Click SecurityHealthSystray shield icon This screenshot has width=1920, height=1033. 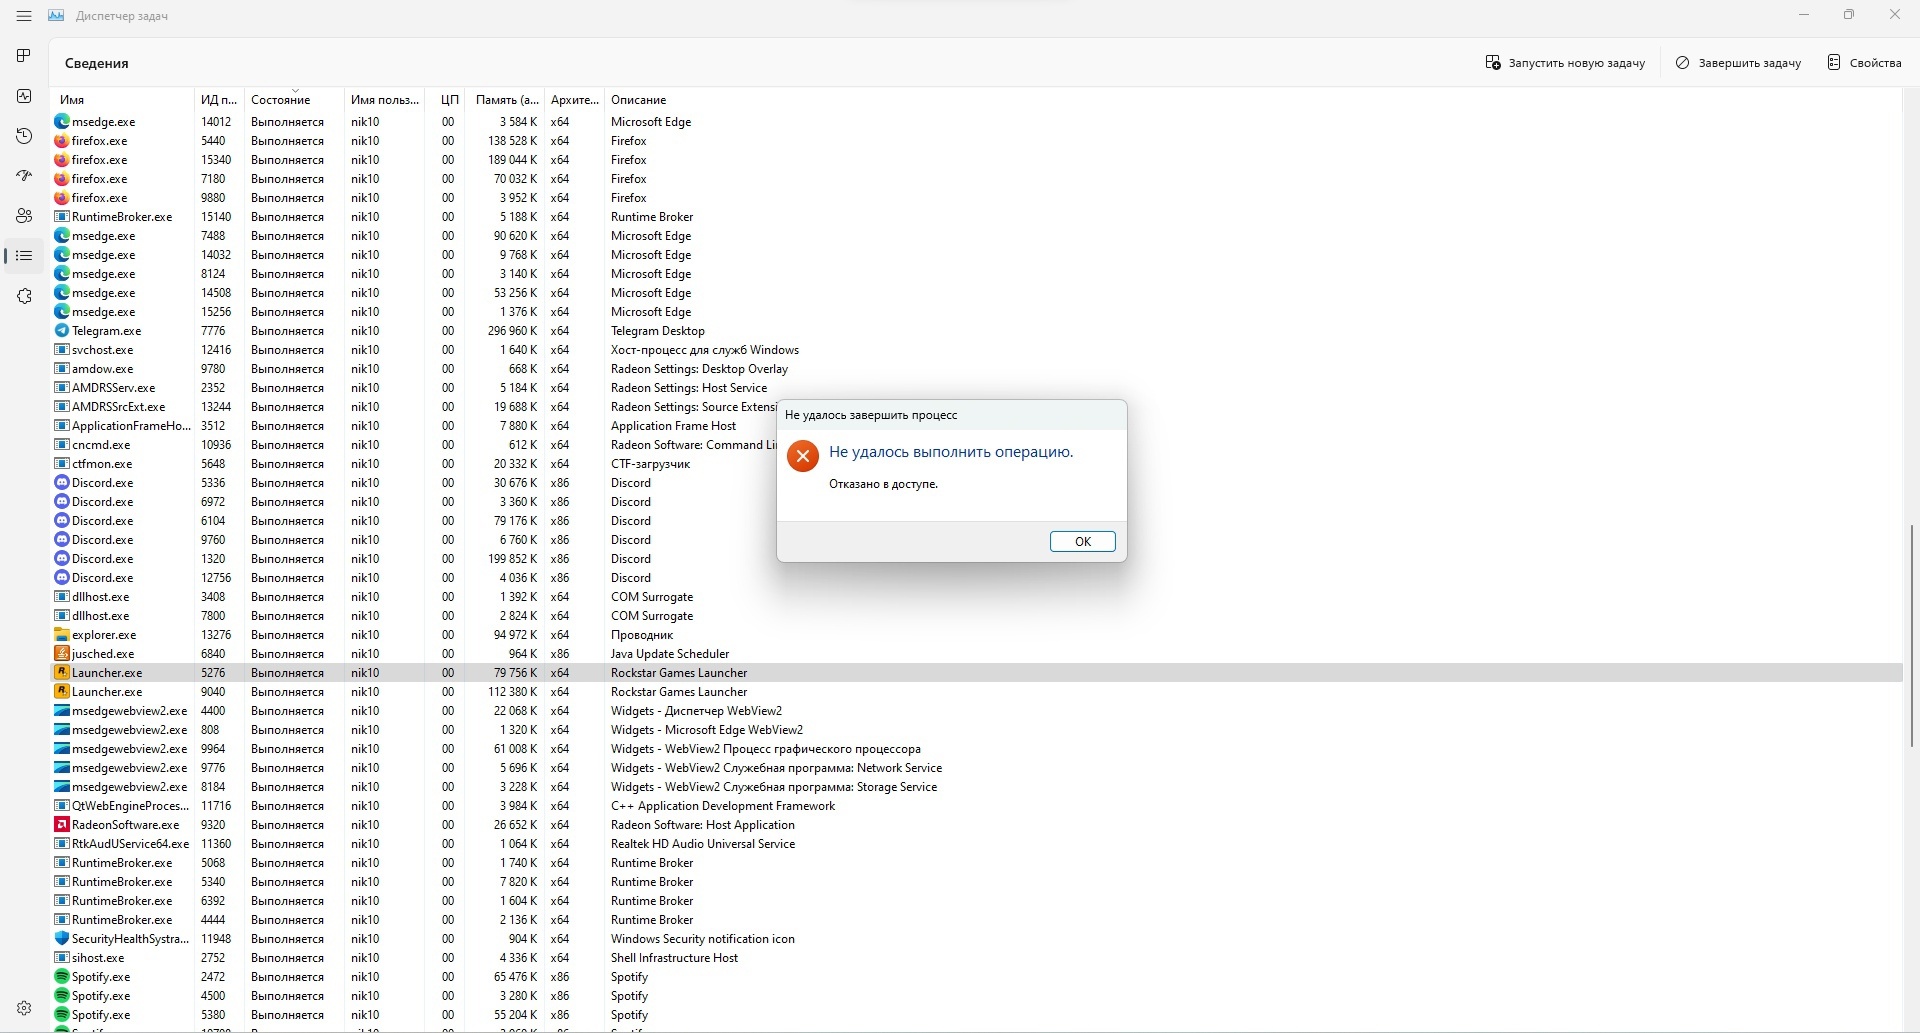pyautogui.click(x=61, y=939)
